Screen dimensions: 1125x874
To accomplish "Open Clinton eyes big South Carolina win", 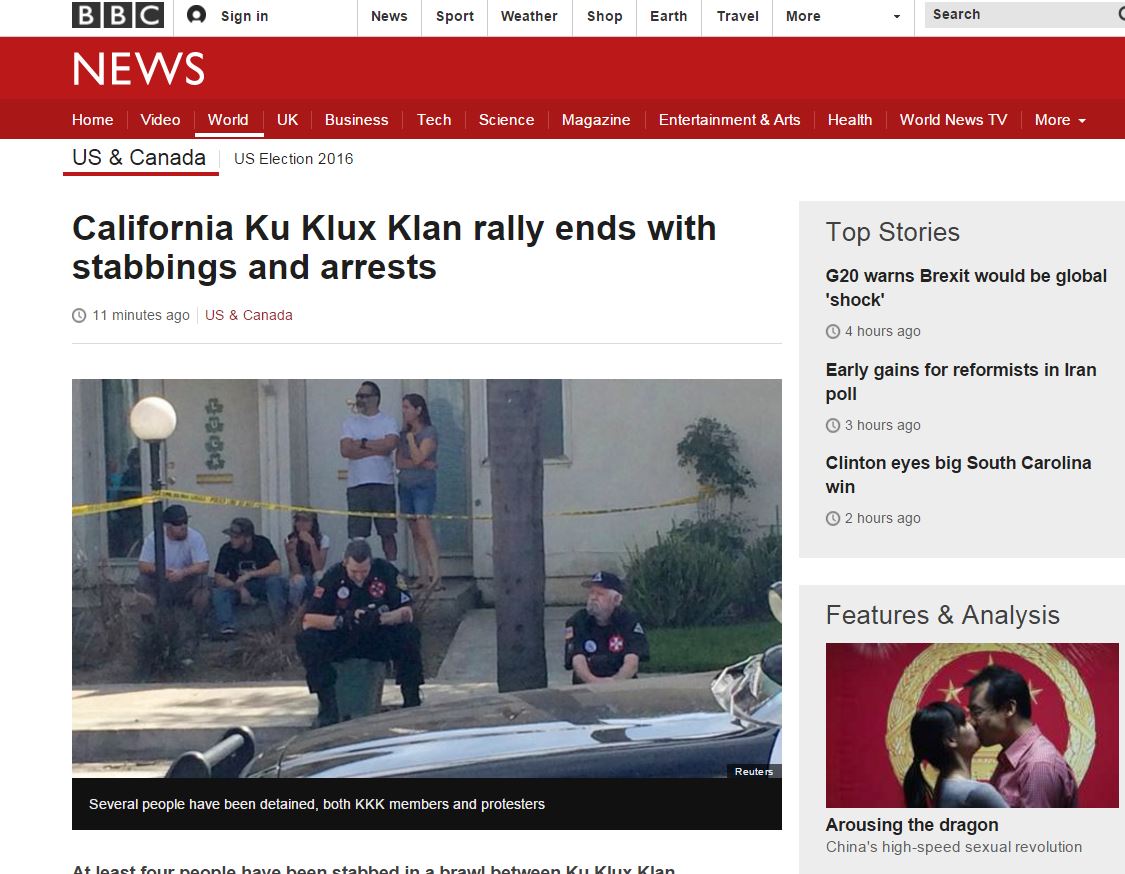I will click(958, 474).
